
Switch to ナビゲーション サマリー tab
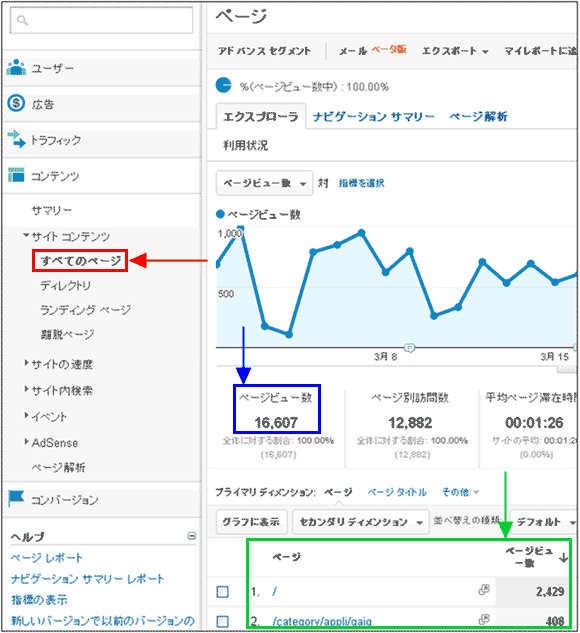click(x=373, y=117)
